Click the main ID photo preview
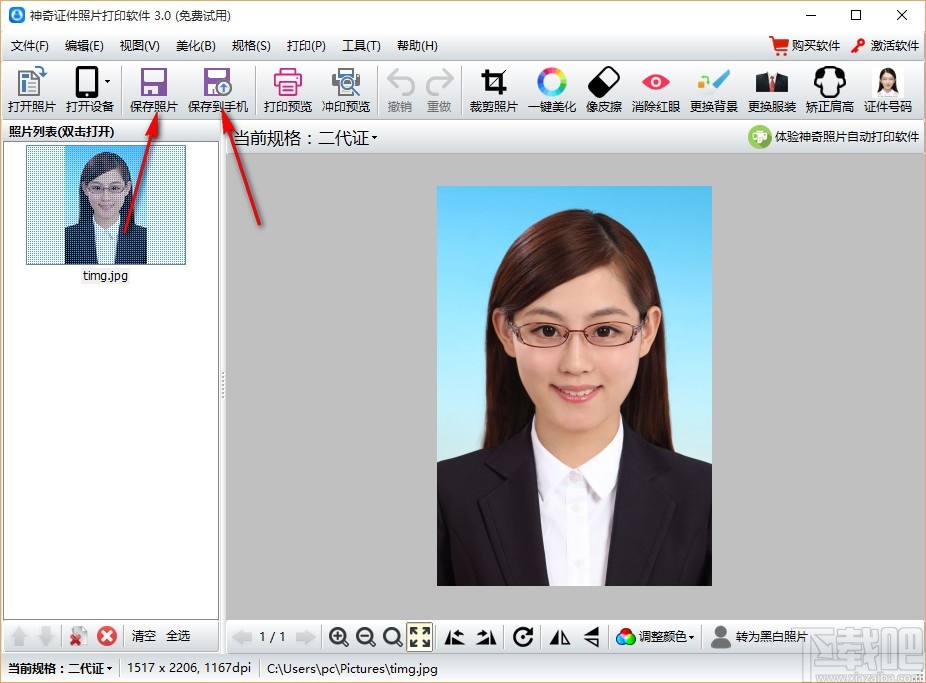The width and height of the screenshot is (926, 683). 574,385
